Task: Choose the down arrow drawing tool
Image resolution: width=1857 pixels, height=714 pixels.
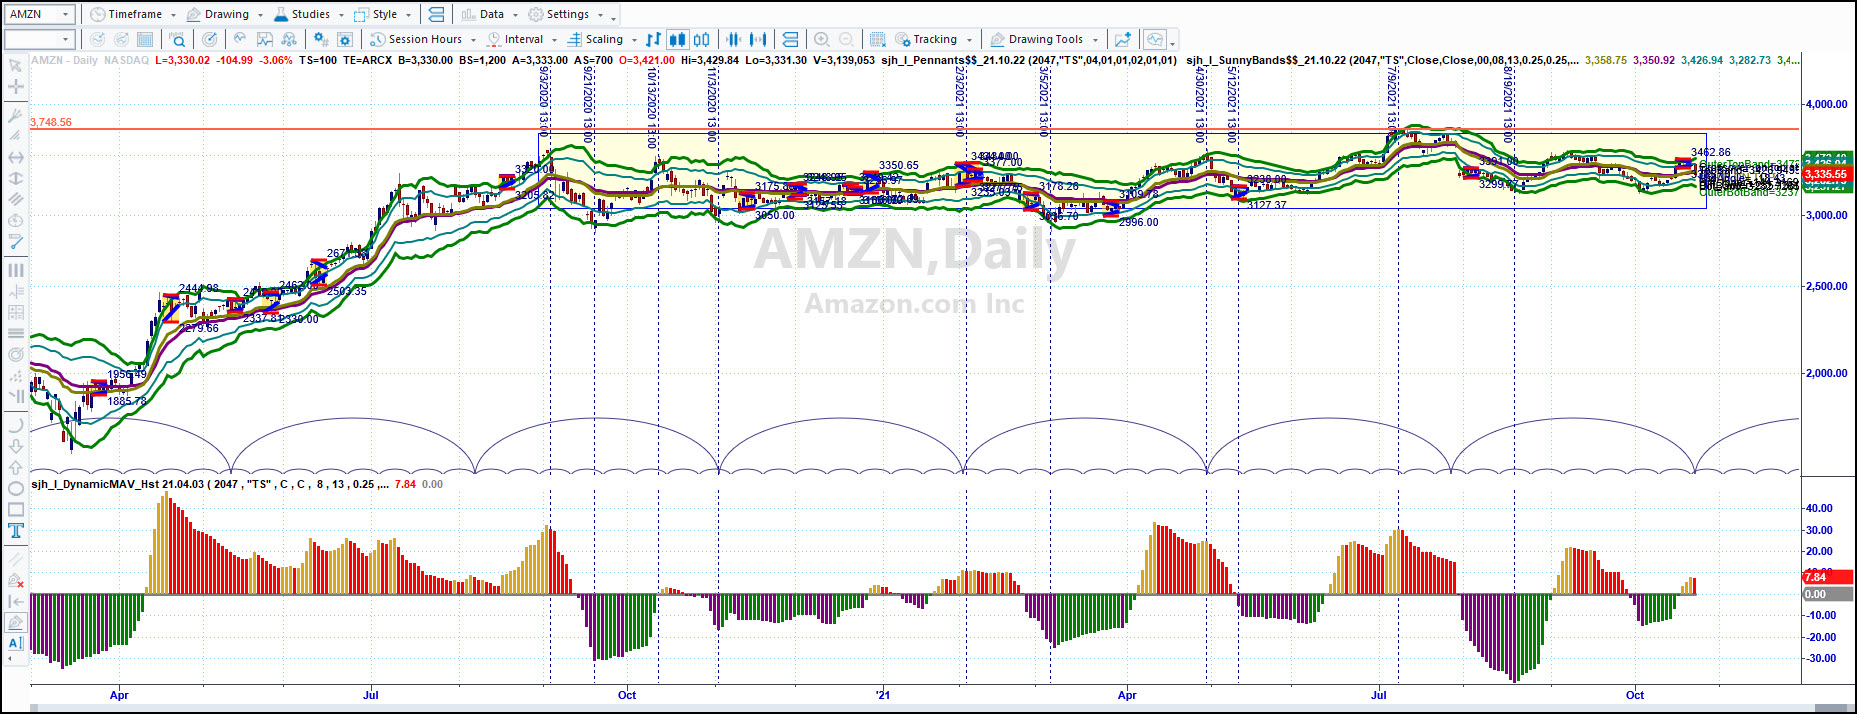Action: 15,446
